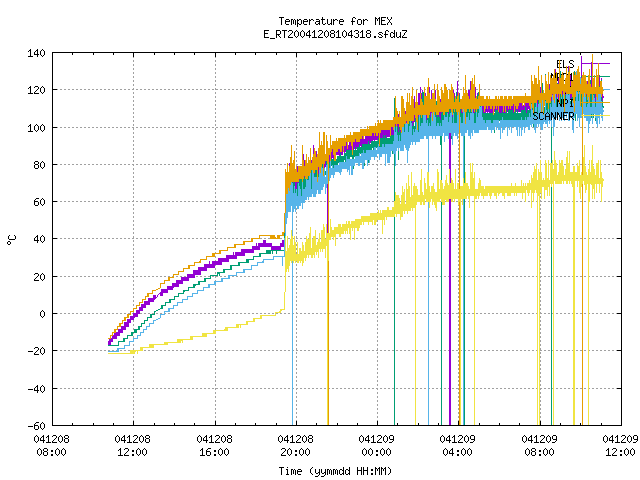Click the y-axis tick label '40'
The image size is (640, 480).
(40, 239)
